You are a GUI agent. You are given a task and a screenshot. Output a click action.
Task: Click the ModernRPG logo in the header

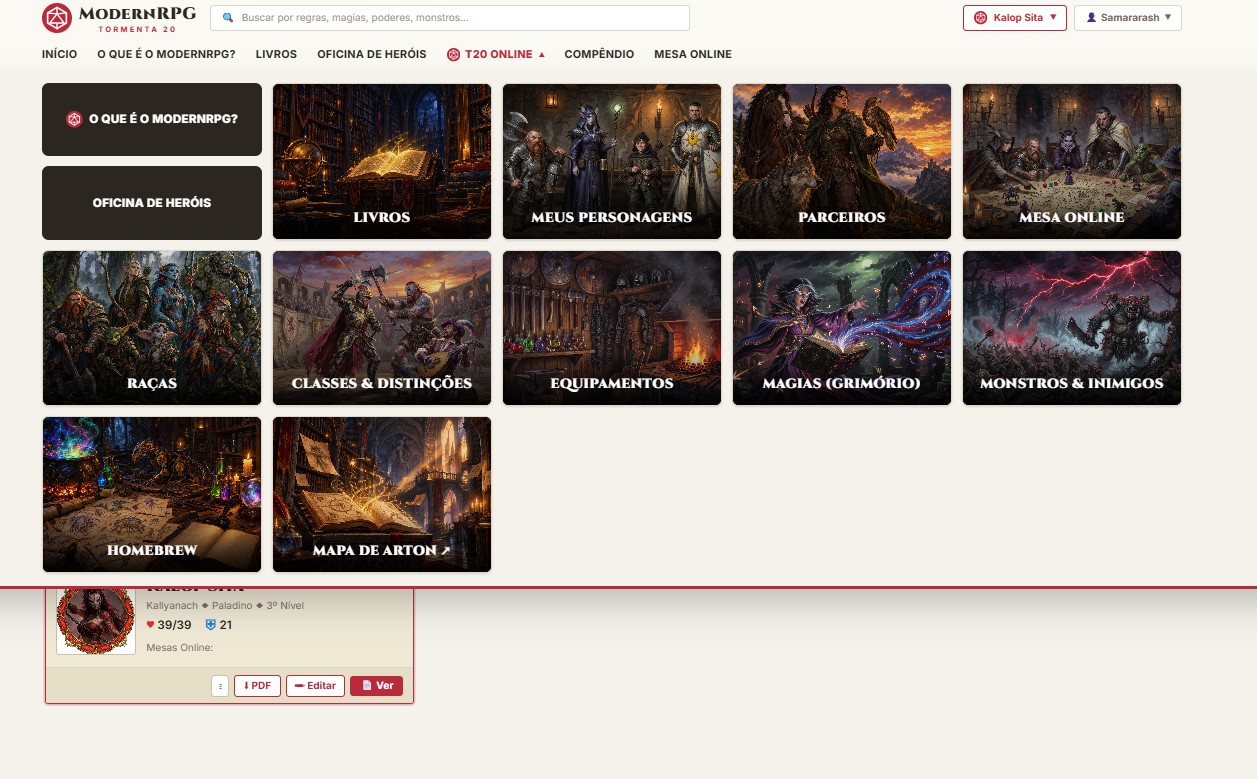[x=119, y=18]
